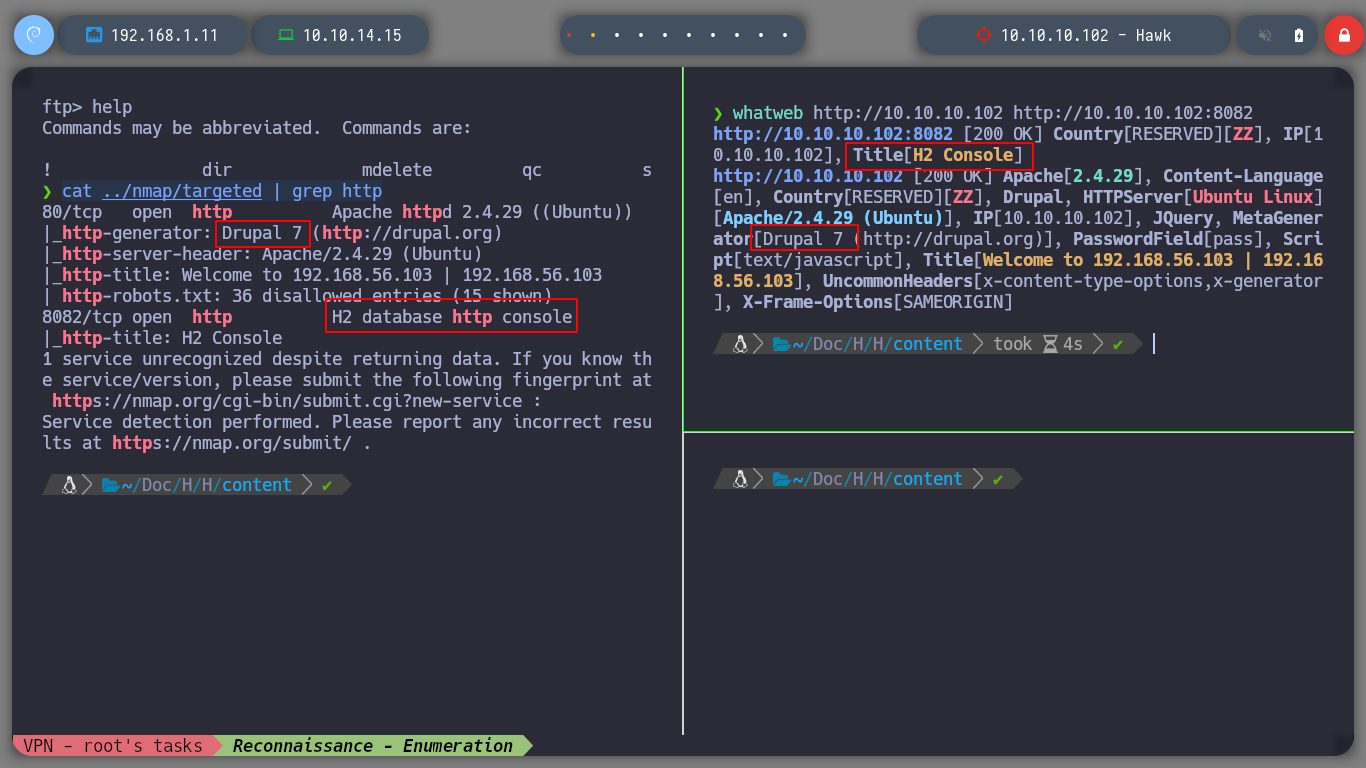The height and width of the screenshot is (768, 1366).
Task: Click 'Drupal 7' in the http-generator line
Action: pos(262,233)
